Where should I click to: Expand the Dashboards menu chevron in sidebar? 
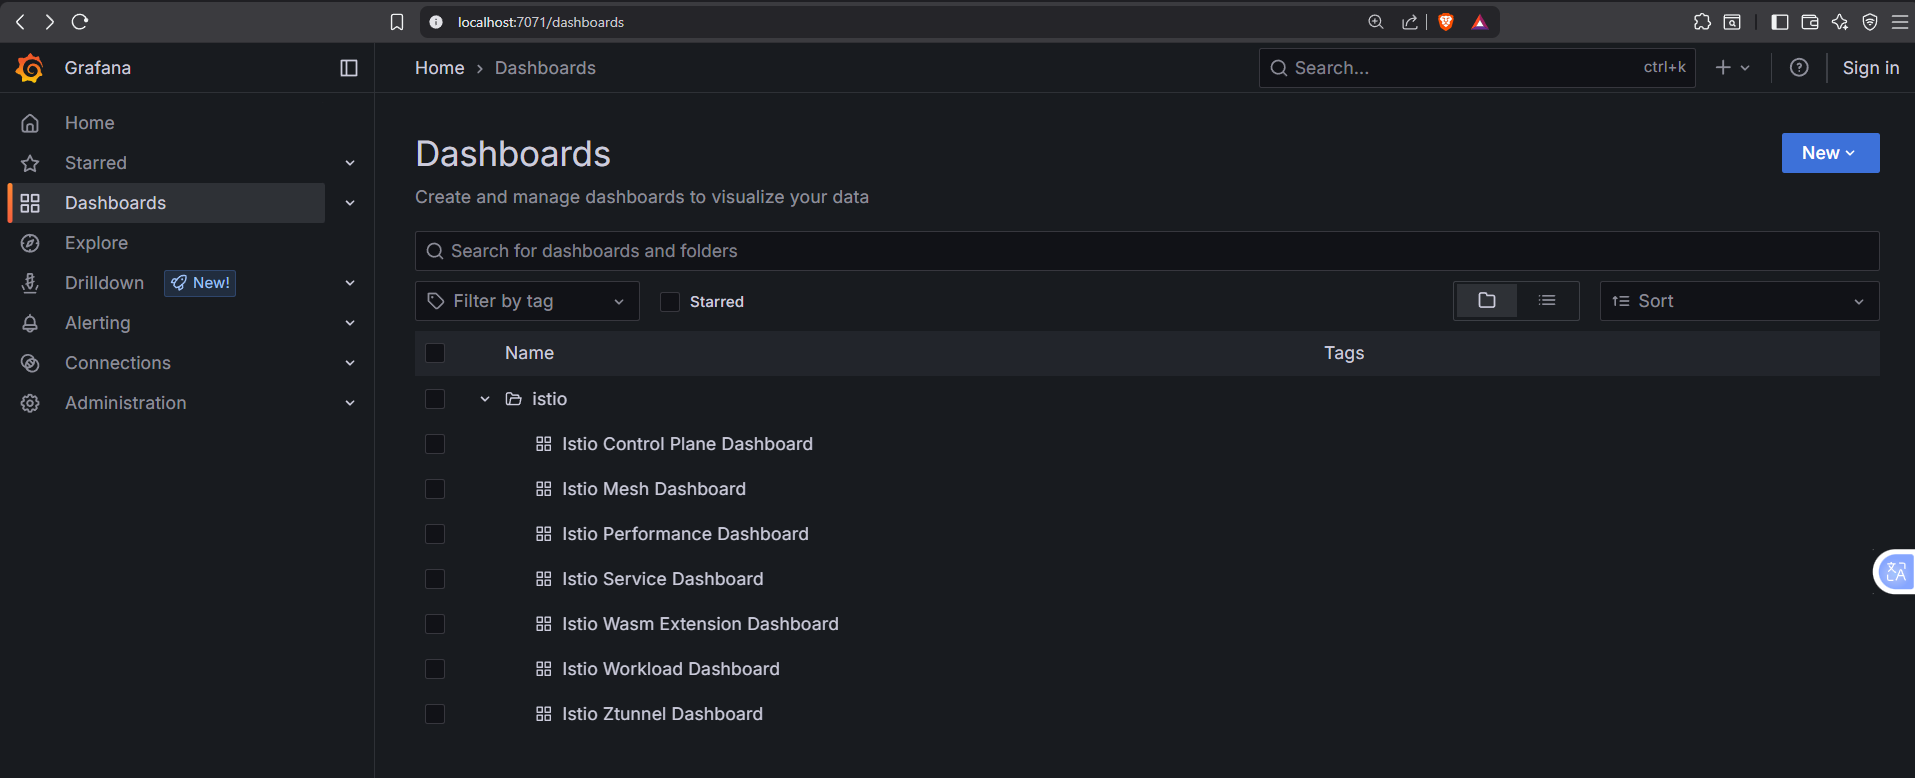click(x=350, y=203)
